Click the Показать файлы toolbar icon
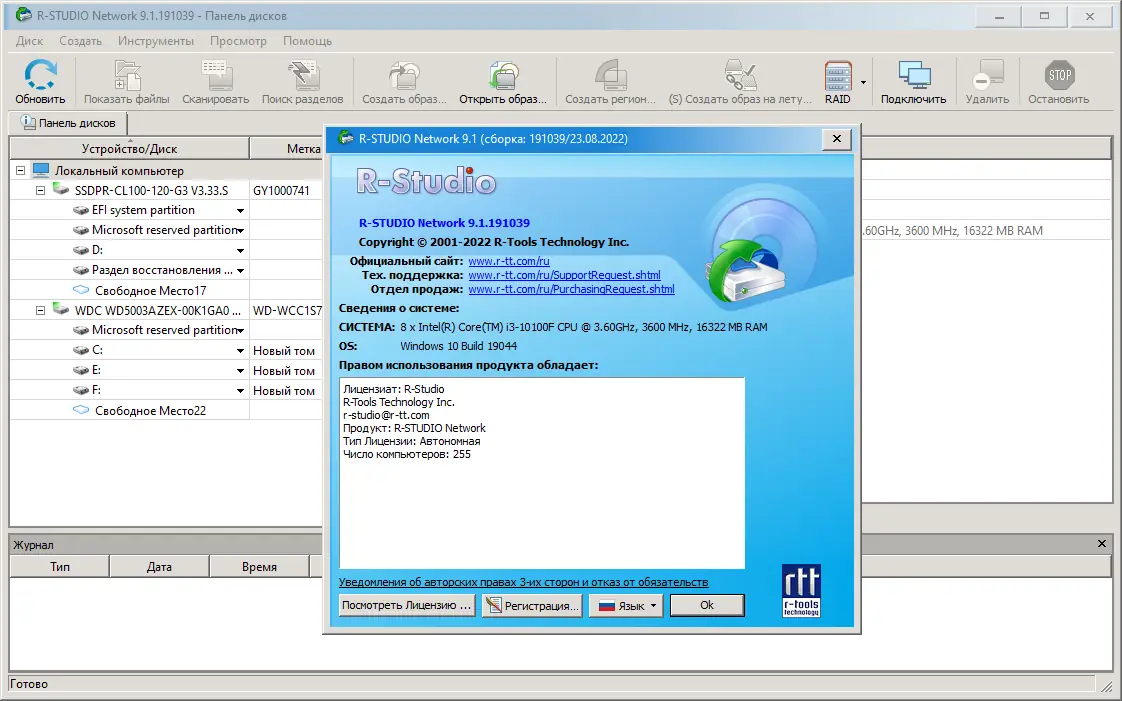The height and width of the screenshot is (701, 1122). click(127, 75)
